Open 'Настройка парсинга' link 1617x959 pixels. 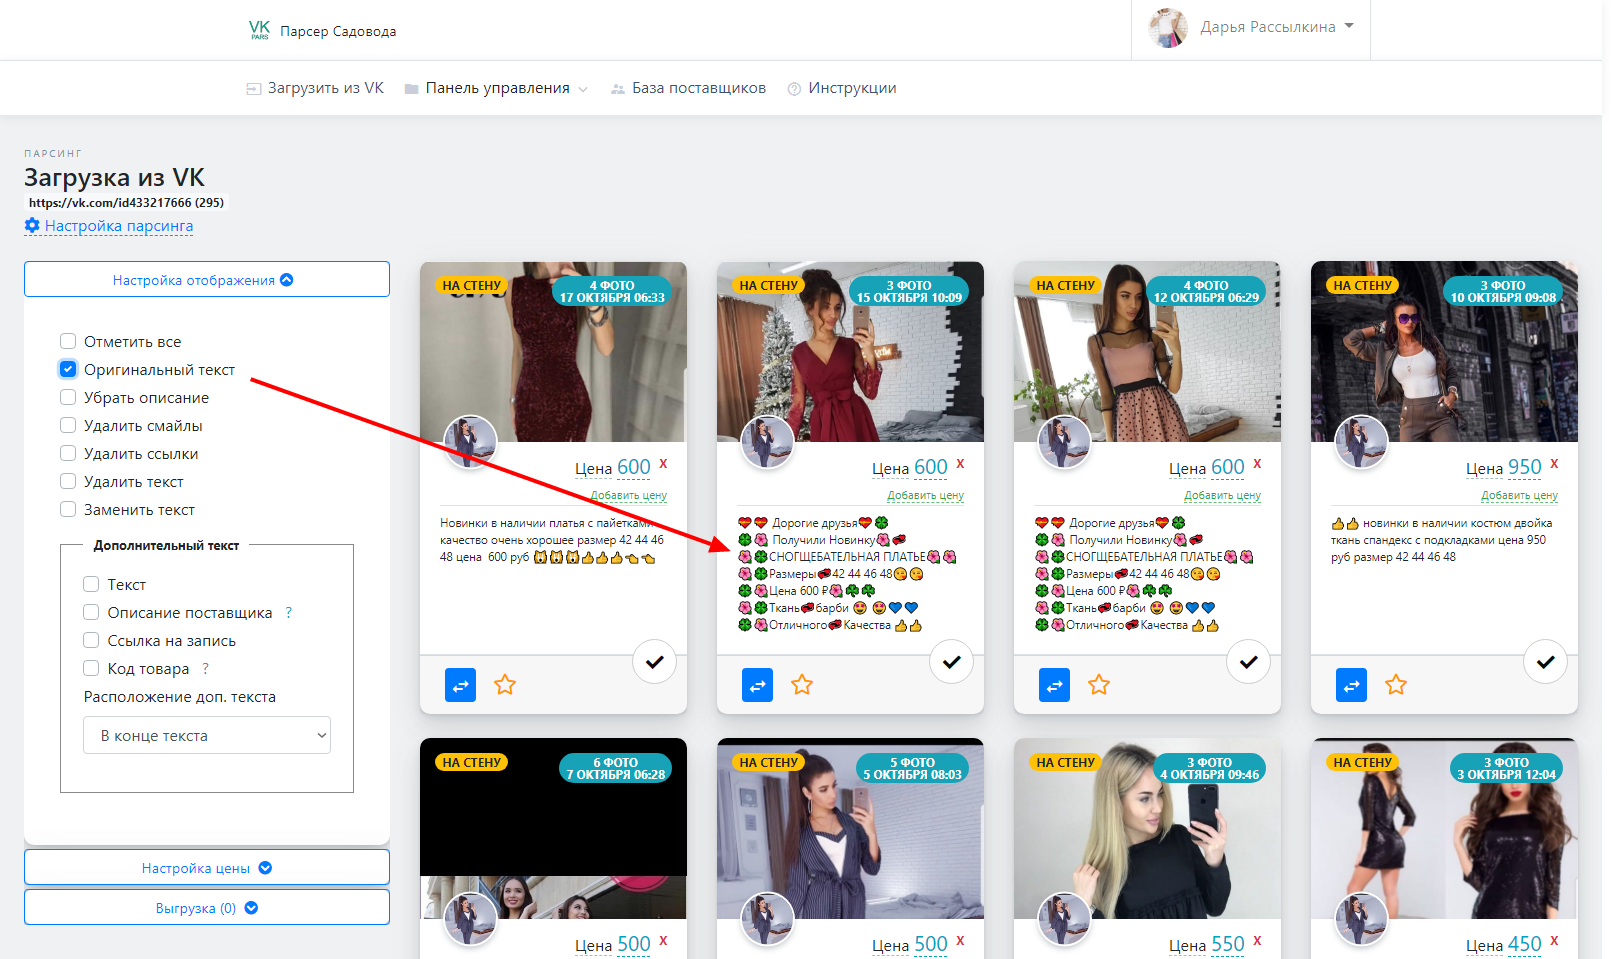pyautogui.click(x=118, y=226)
